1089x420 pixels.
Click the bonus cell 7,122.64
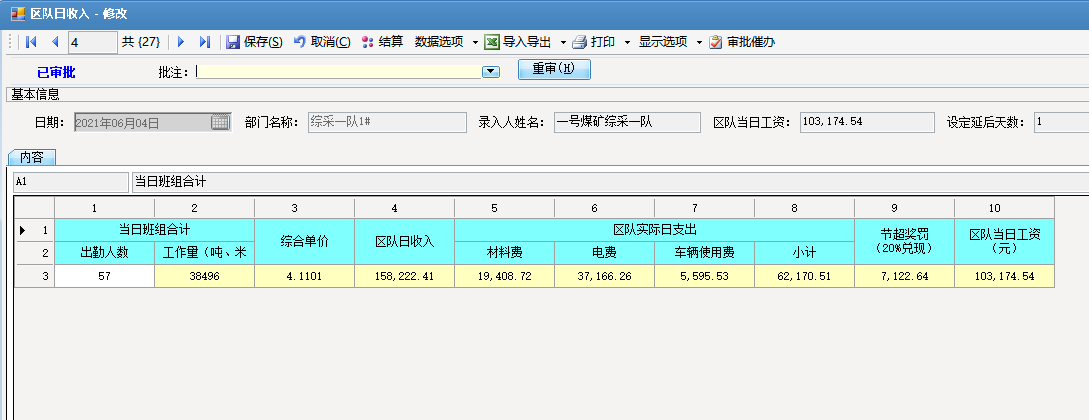point(904,276)
